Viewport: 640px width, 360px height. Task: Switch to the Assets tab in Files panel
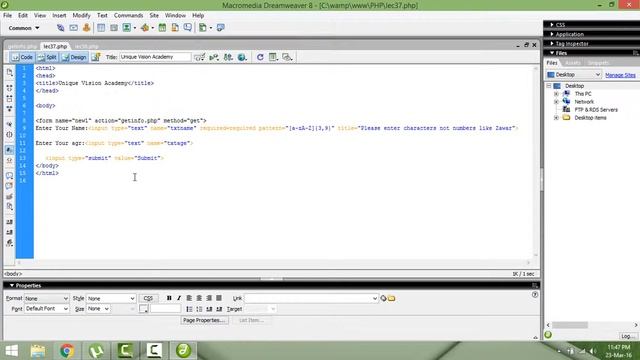[x=573, y=63]
